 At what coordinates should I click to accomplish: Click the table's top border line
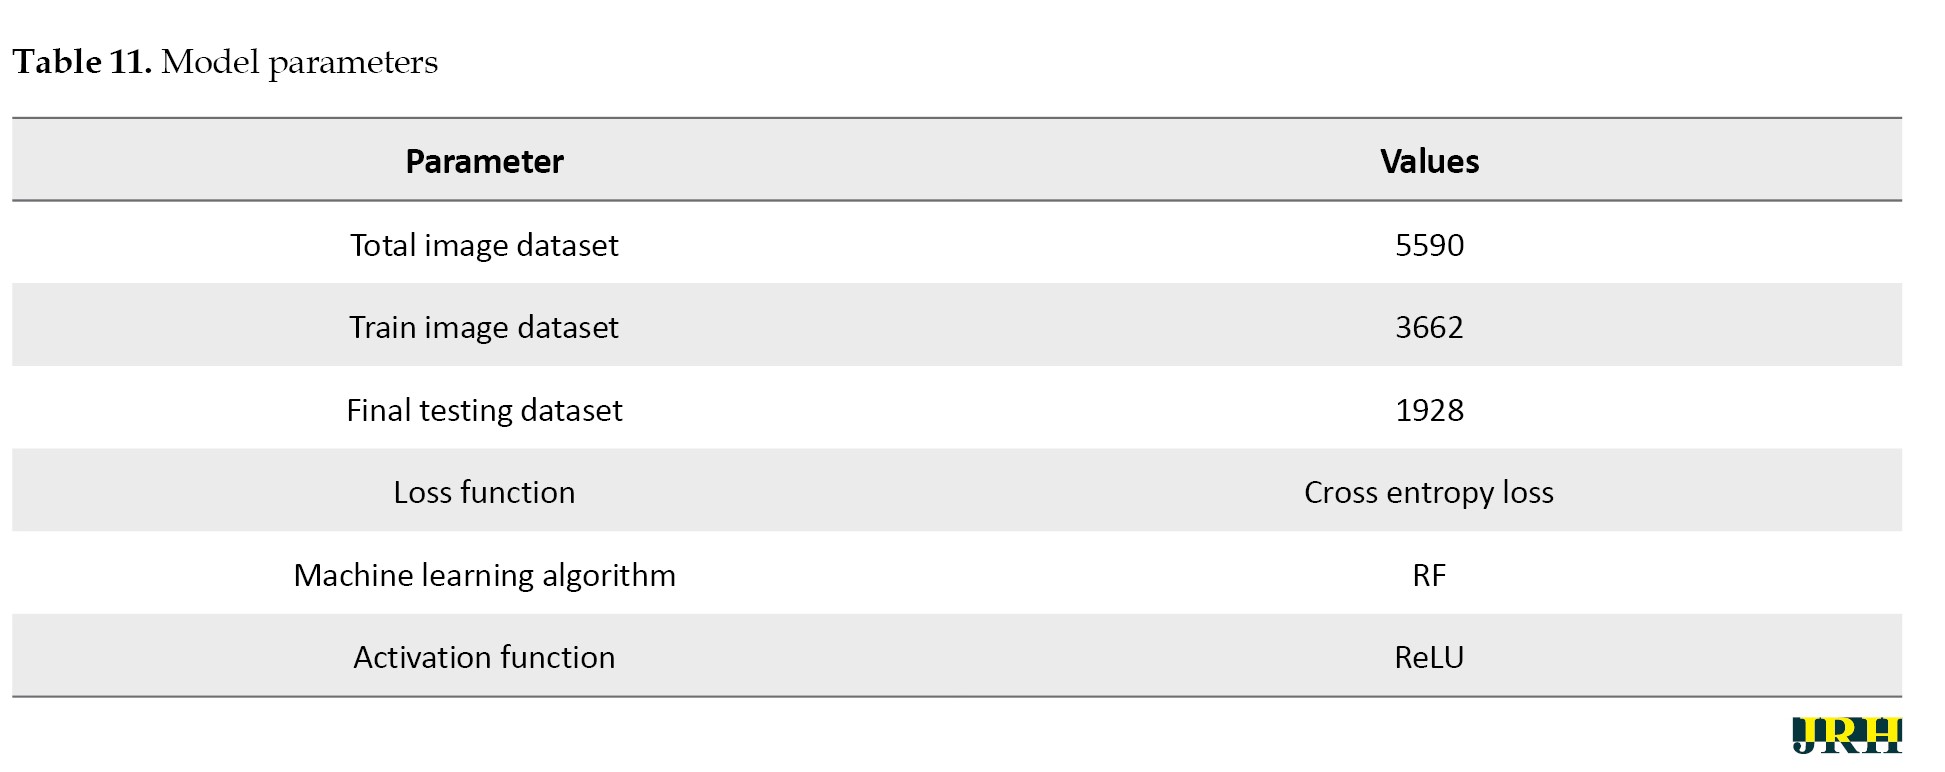coord(956,118)
